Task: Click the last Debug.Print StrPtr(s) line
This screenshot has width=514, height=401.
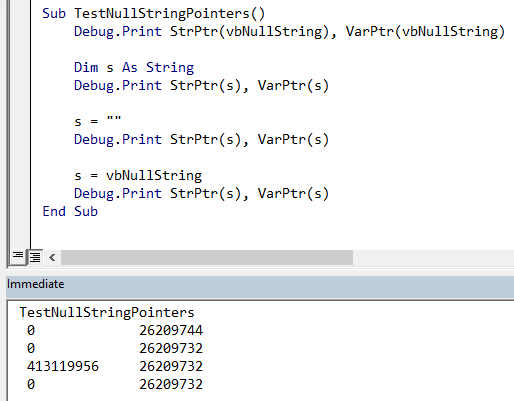Action: click(201, 193)
